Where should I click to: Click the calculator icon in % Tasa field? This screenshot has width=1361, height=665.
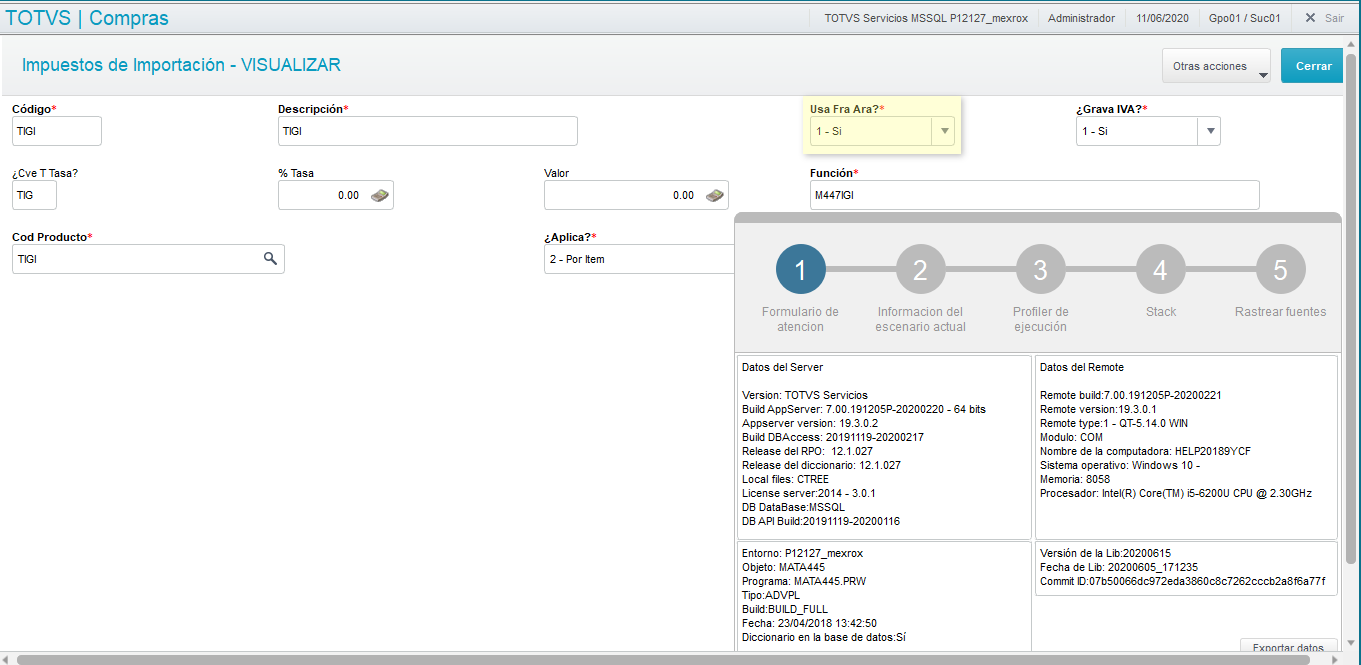tap(380, 196)
